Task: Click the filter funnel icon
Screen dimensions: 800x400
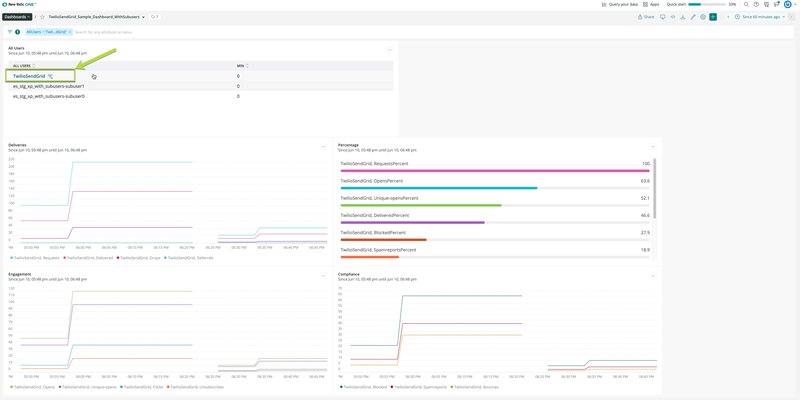Action: point(10,32)
